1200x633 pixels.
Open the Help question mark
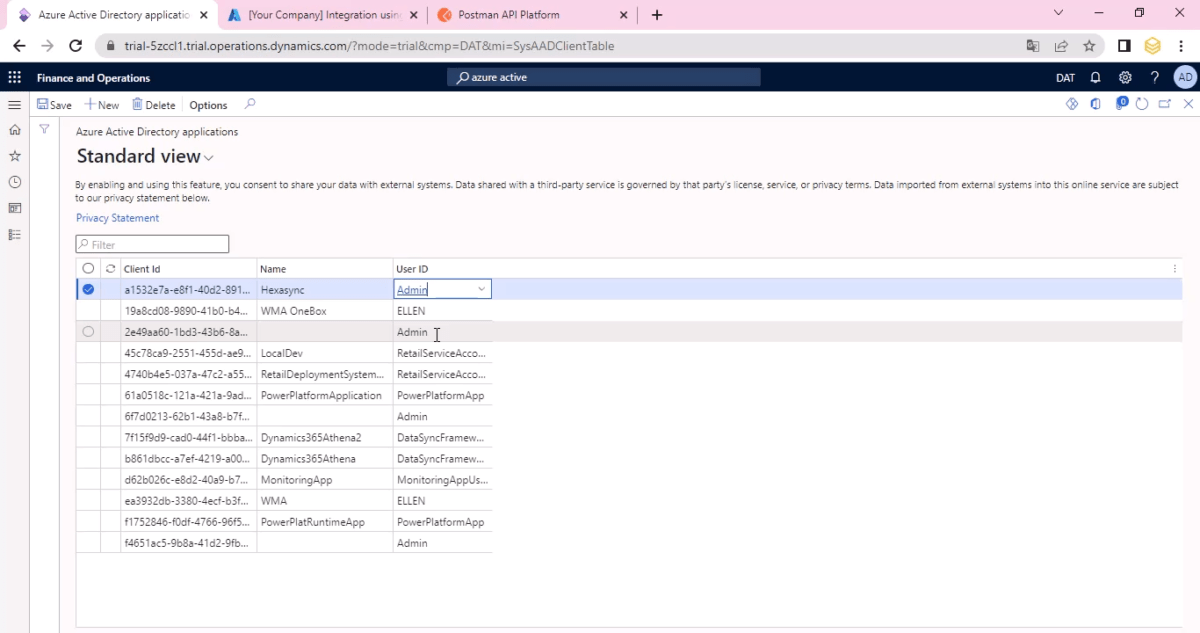(1154, 78)
